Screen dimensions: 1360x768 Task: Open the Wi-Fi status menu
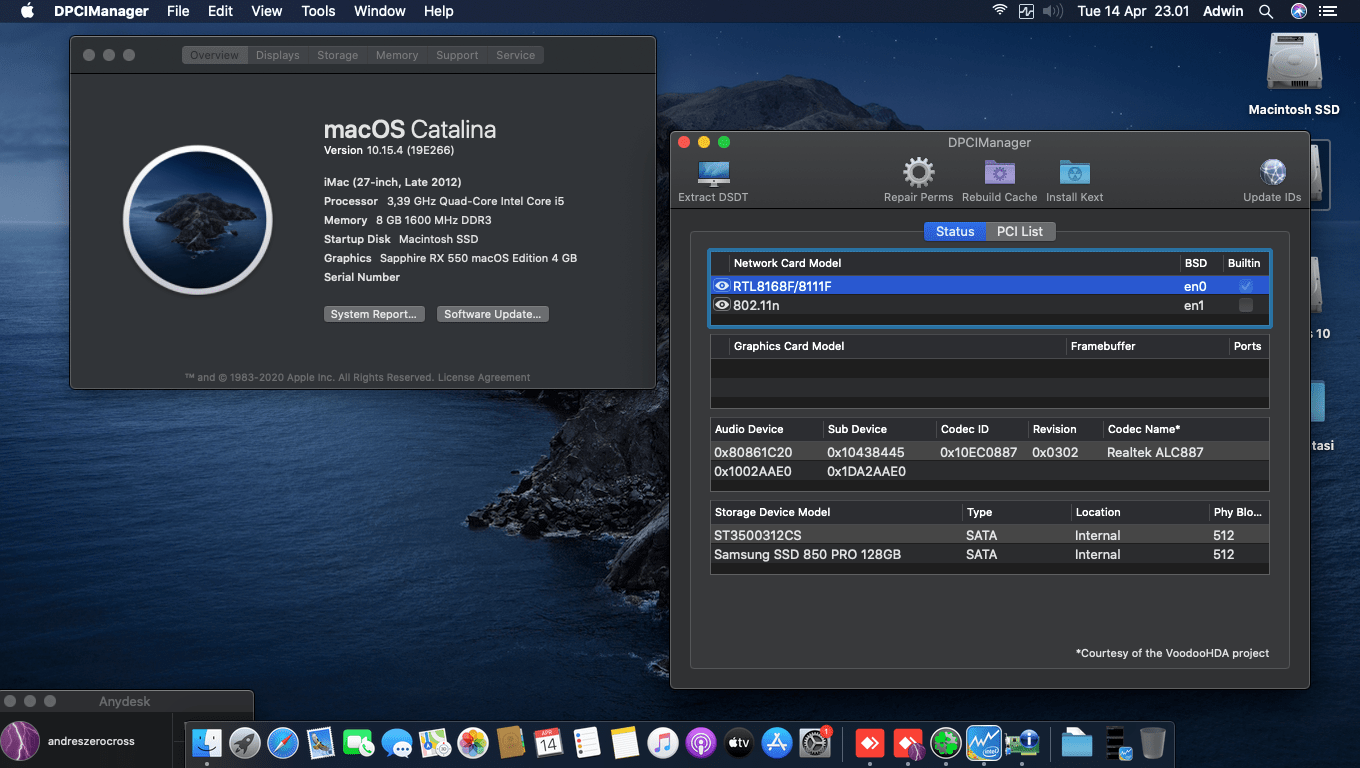pos(999,11)
